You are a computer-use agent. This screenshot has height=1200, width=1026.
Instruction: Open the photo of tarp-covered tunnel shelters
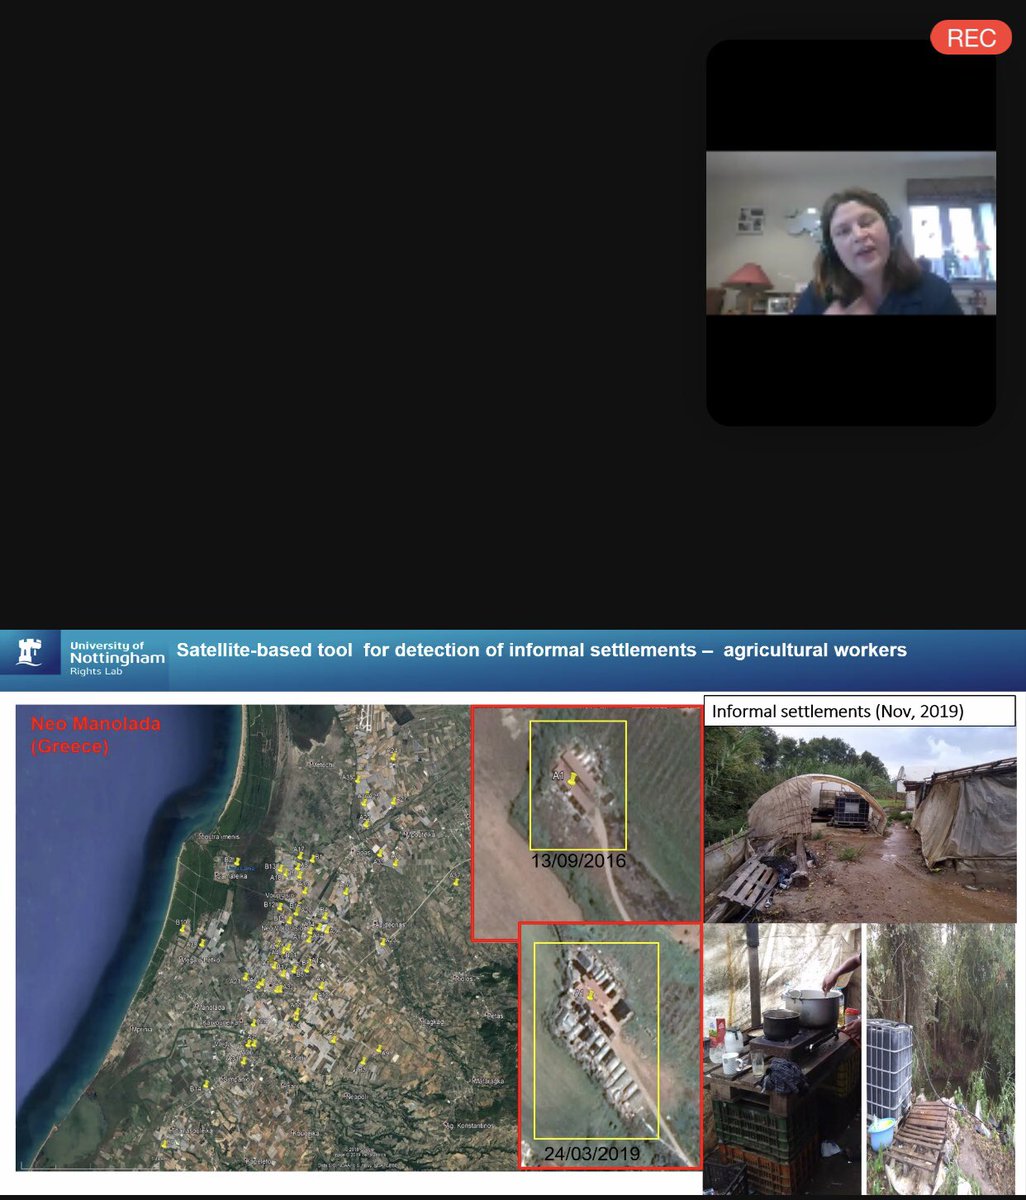860,824
